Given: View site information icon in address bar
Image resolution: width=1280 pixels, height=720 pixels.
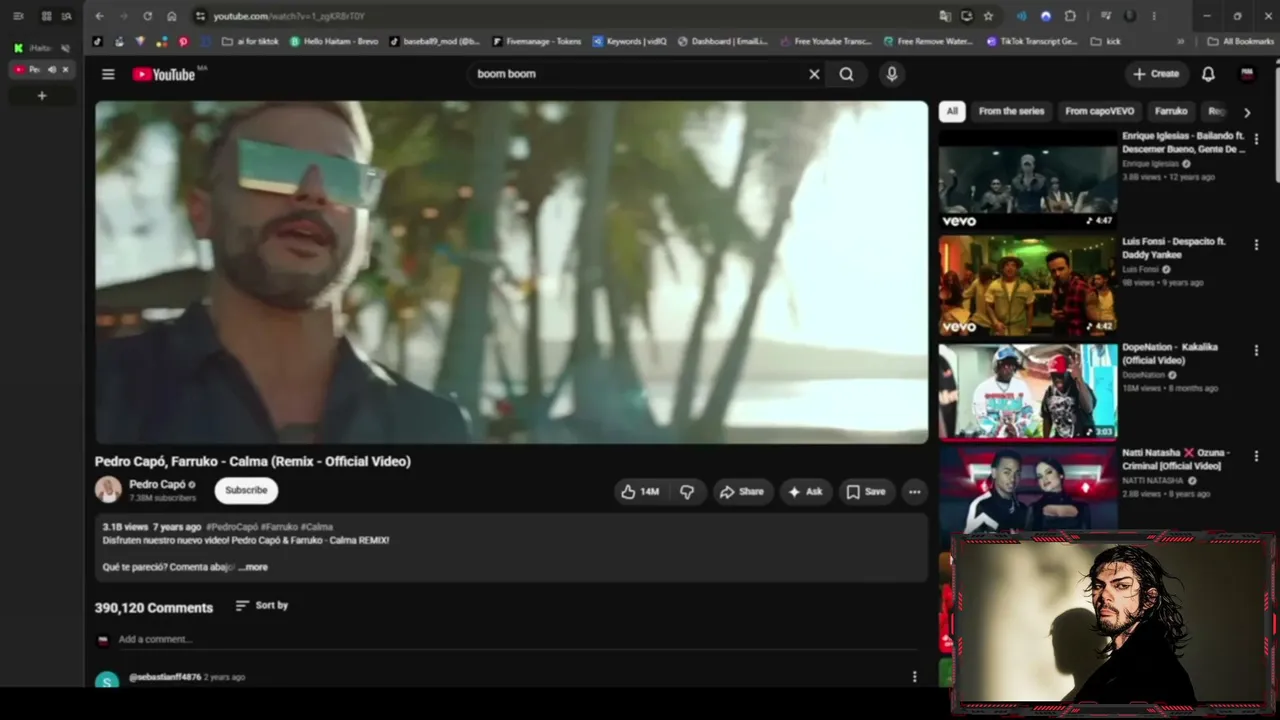Looking at the screenshot, I should pyautogui.click(x=201, y=16).
